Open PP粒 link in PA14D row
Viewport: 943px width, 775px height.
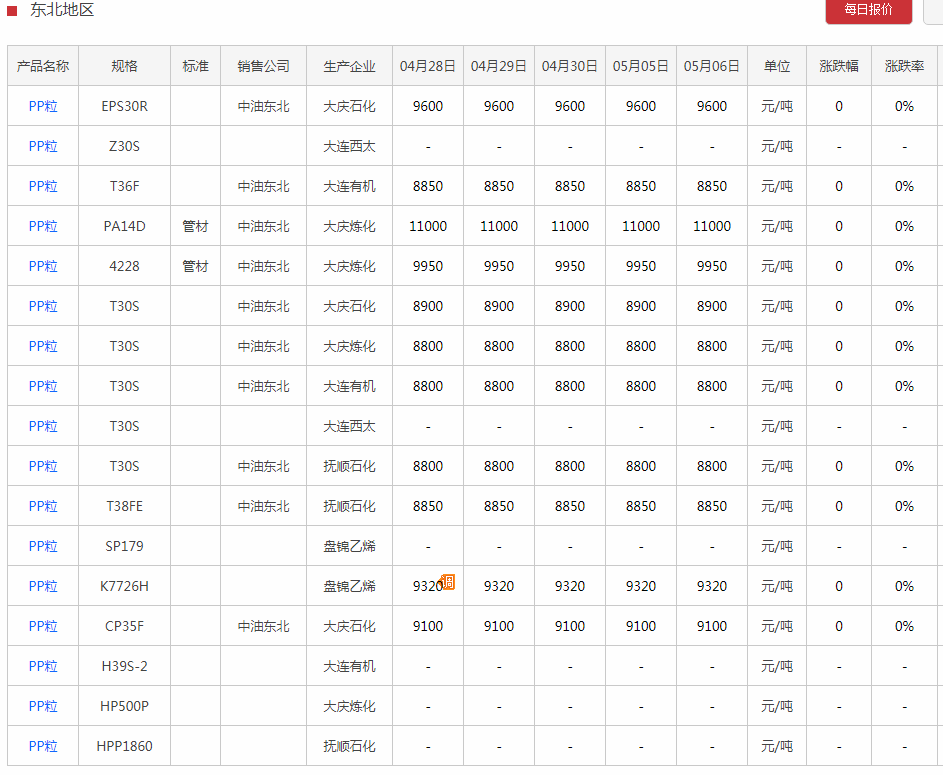(x=43, y=226)
